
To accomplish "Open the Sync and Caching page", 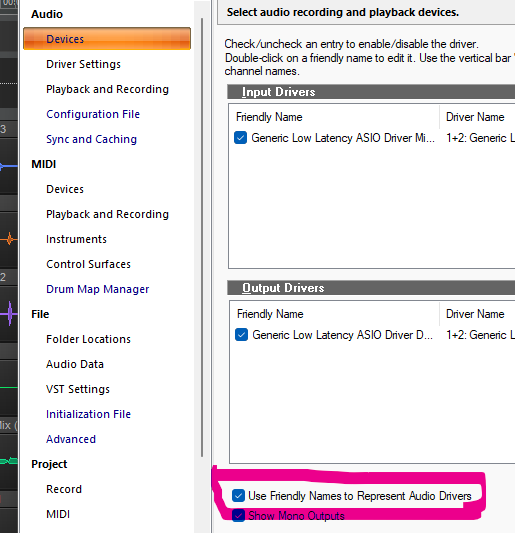I will [91, 139].
